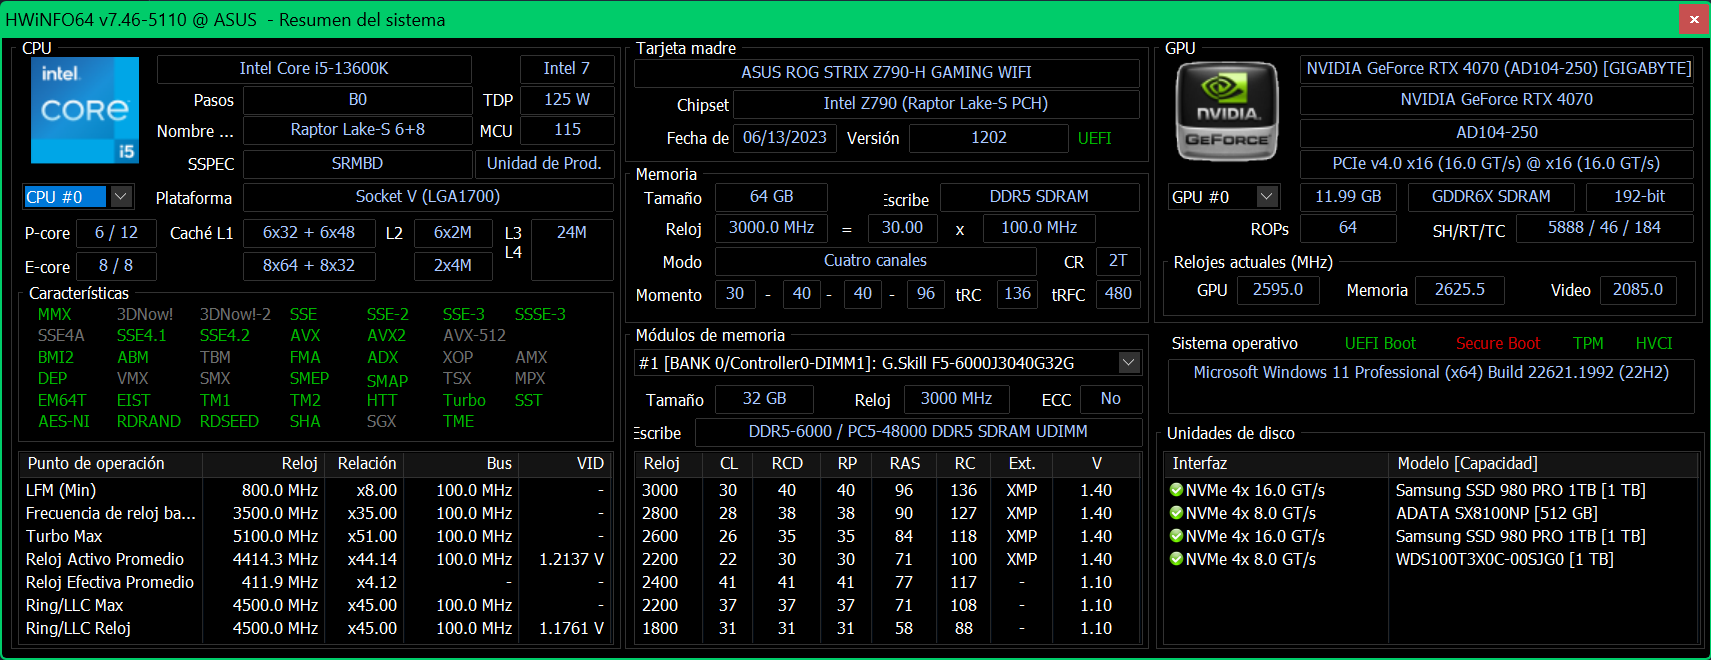Click the NVIDIA GeForce RTX 4070 GIGABYTE field

point(1497,69)
